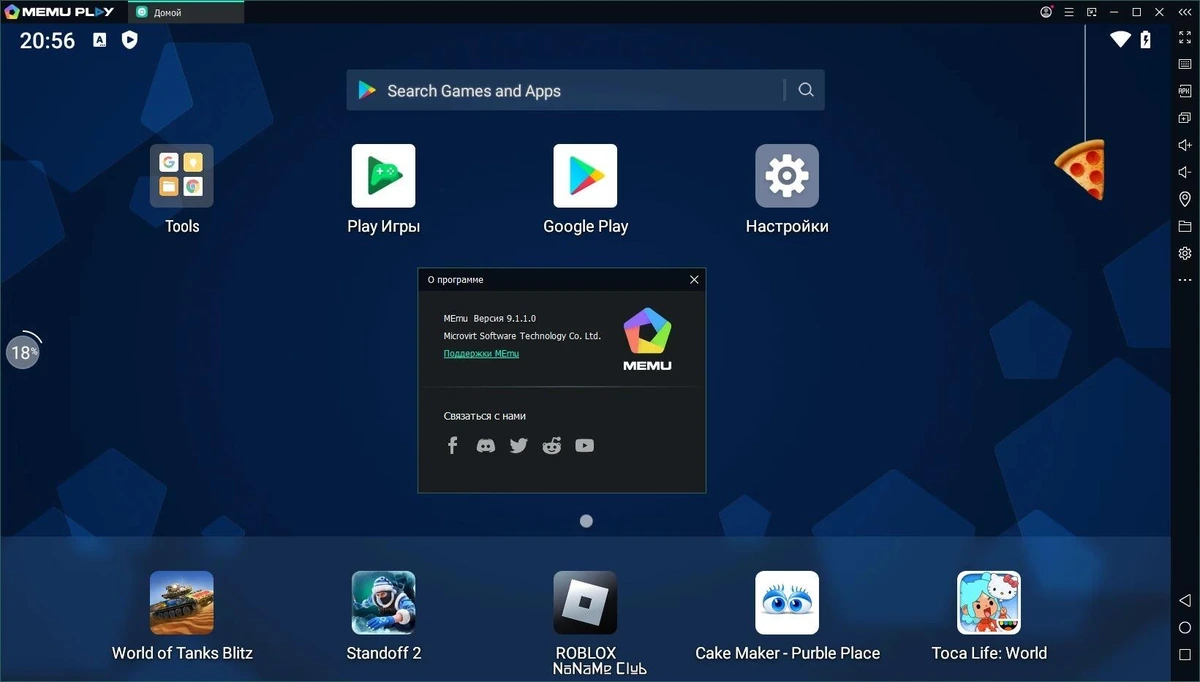Image resolution: width=1200 pixels, height=682 pixels.
Task: Click the keyboard language A indicator
Action: [x=100, y=40]
